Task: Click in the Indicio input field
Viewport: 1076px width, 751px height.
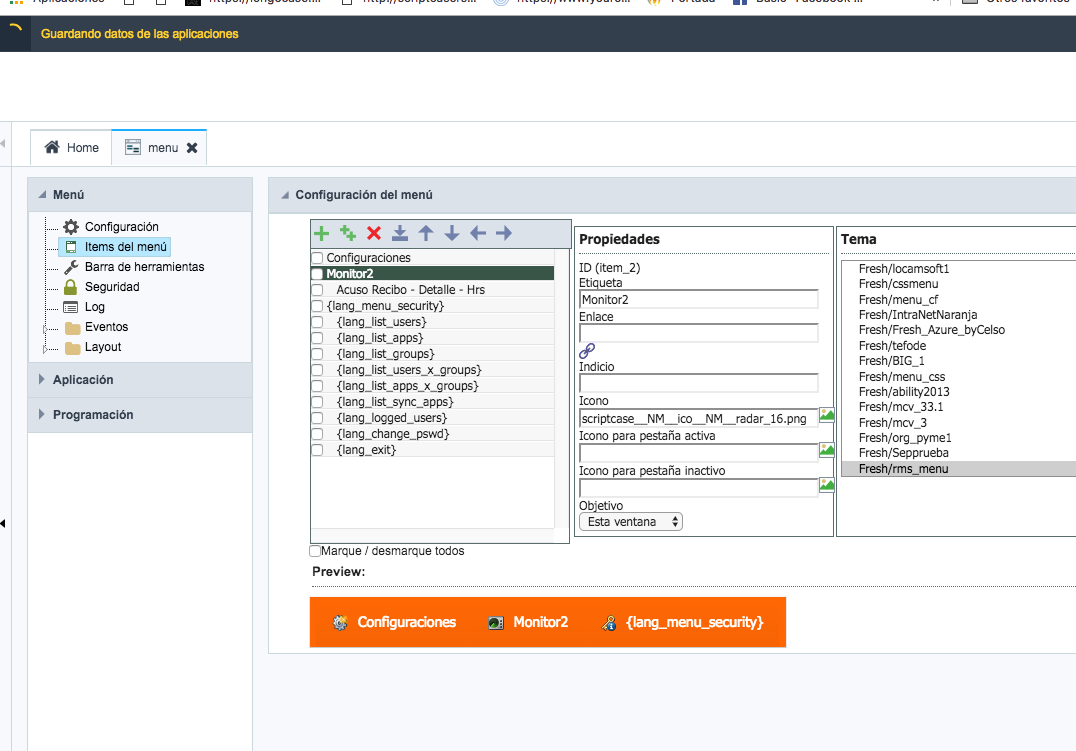Action: pos(699,383)
